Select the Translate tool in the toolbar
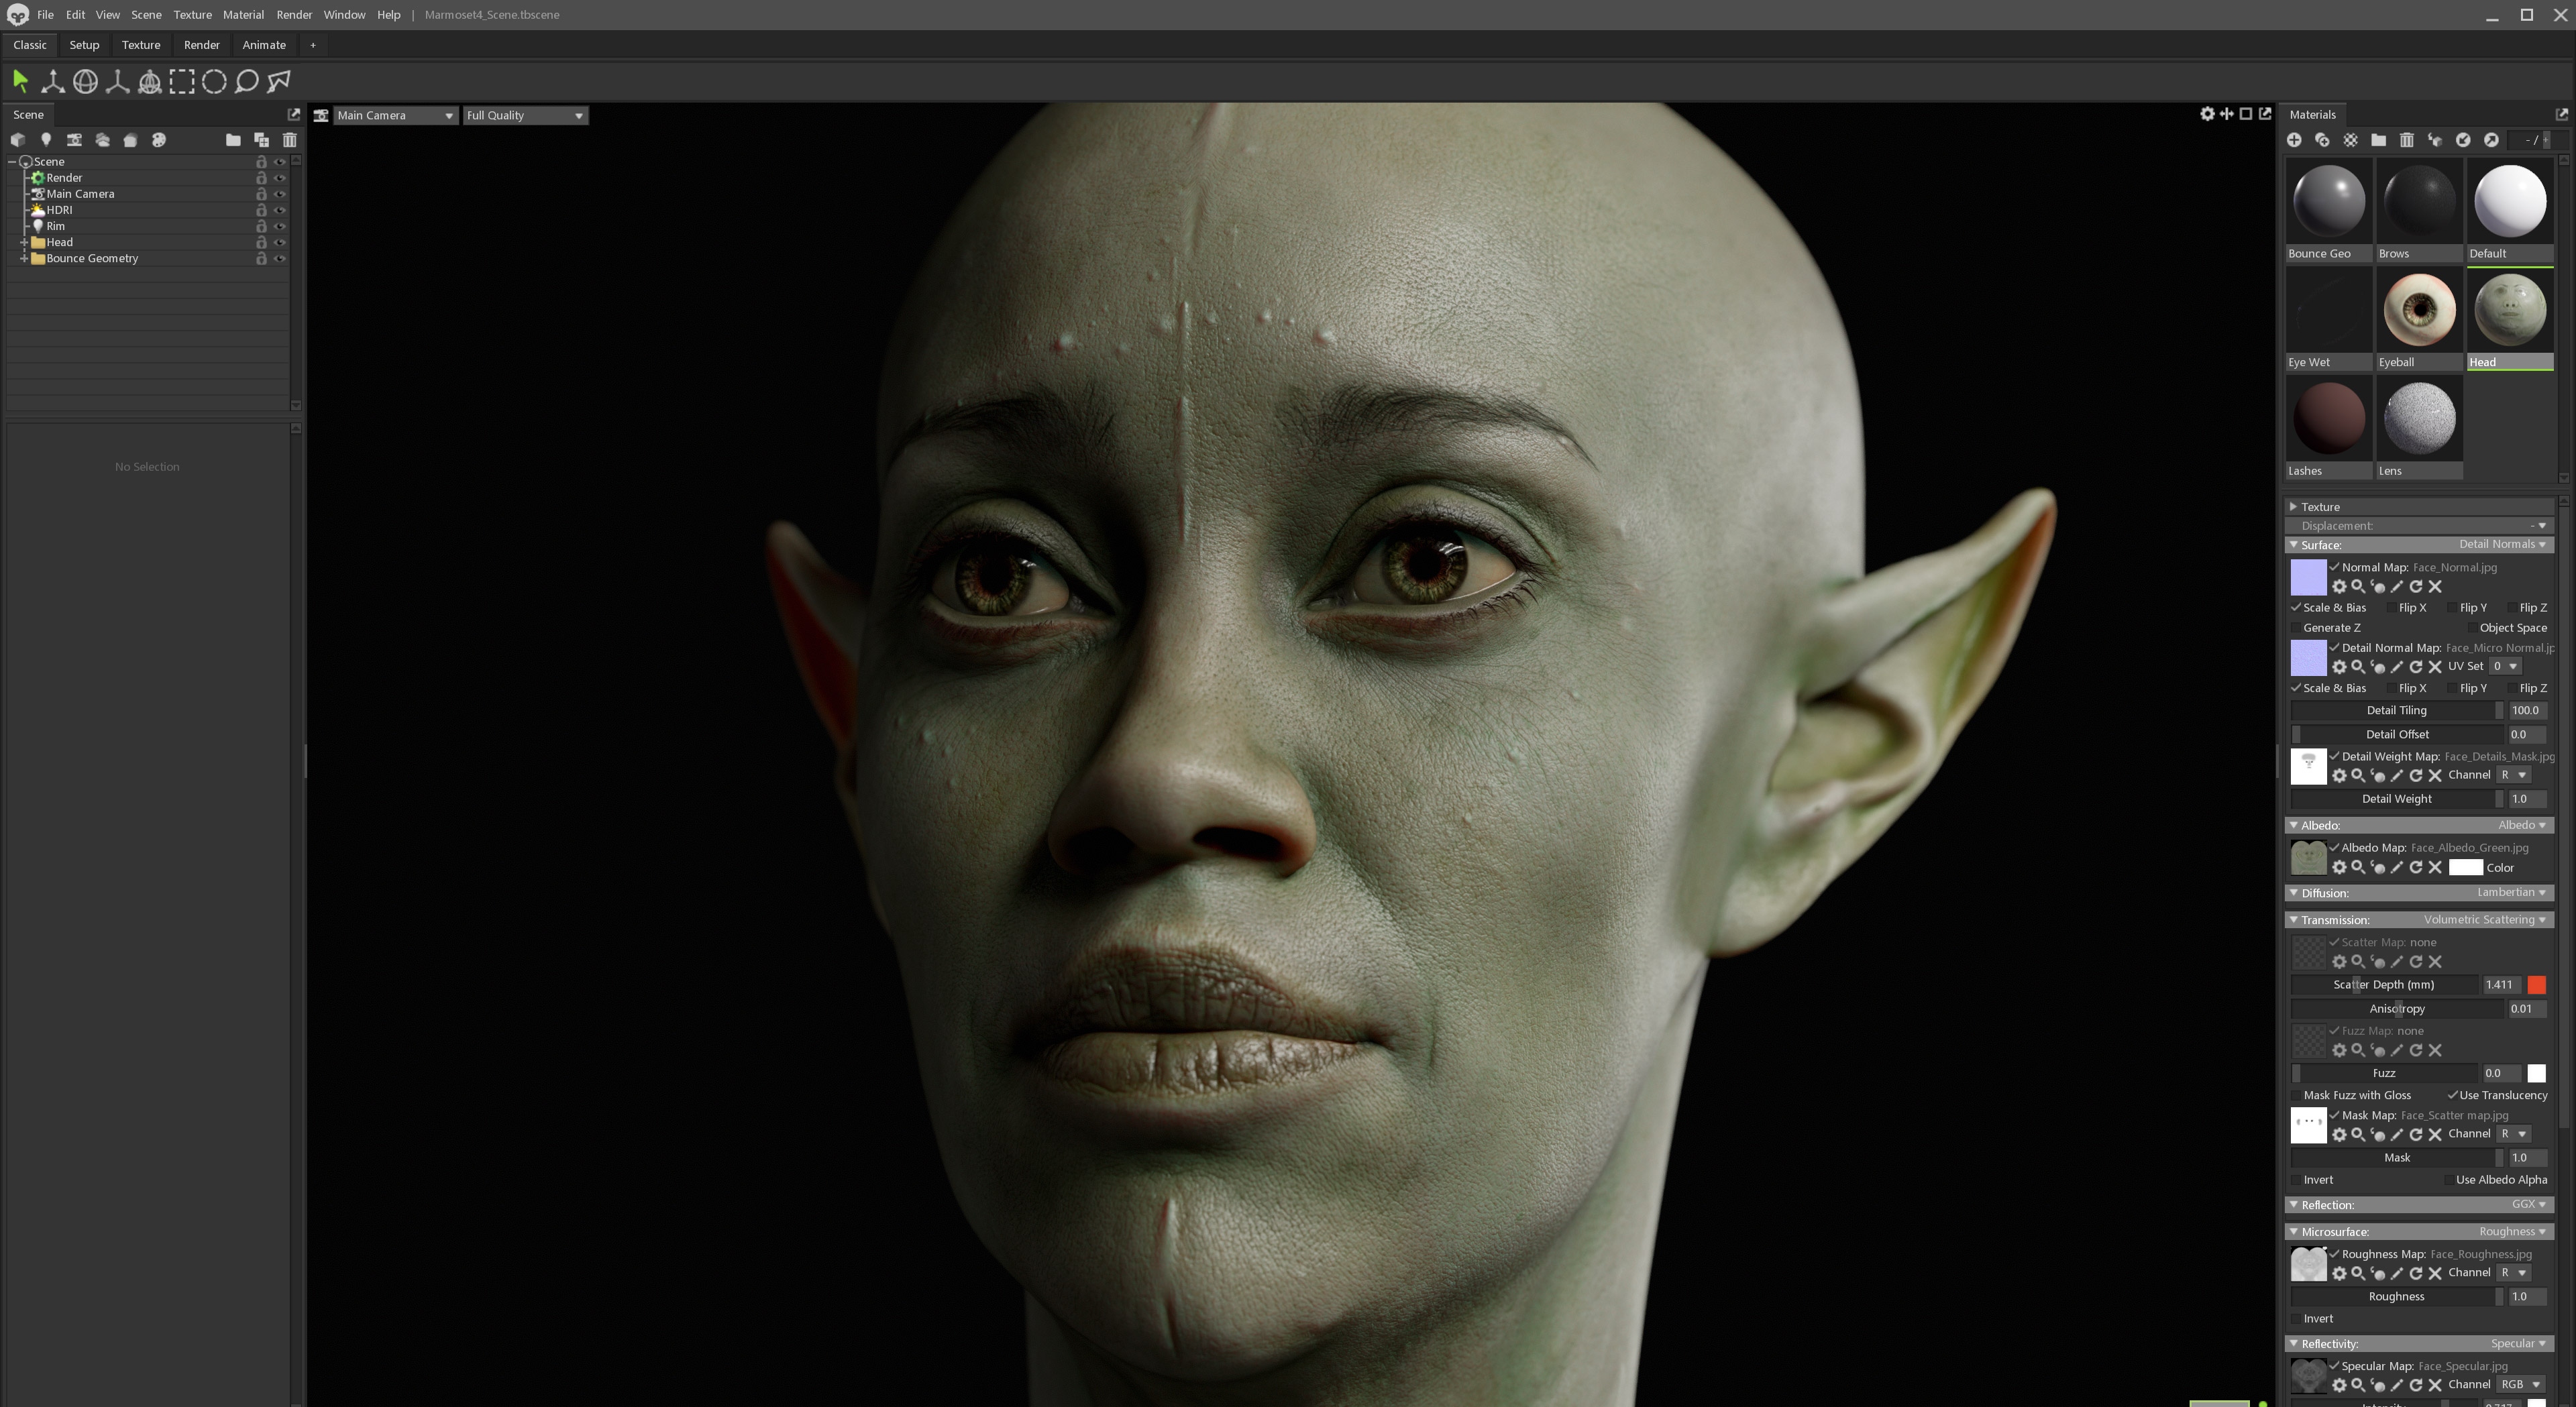2576x1407 pixels. pyautogui.click(x=52, y=82)
